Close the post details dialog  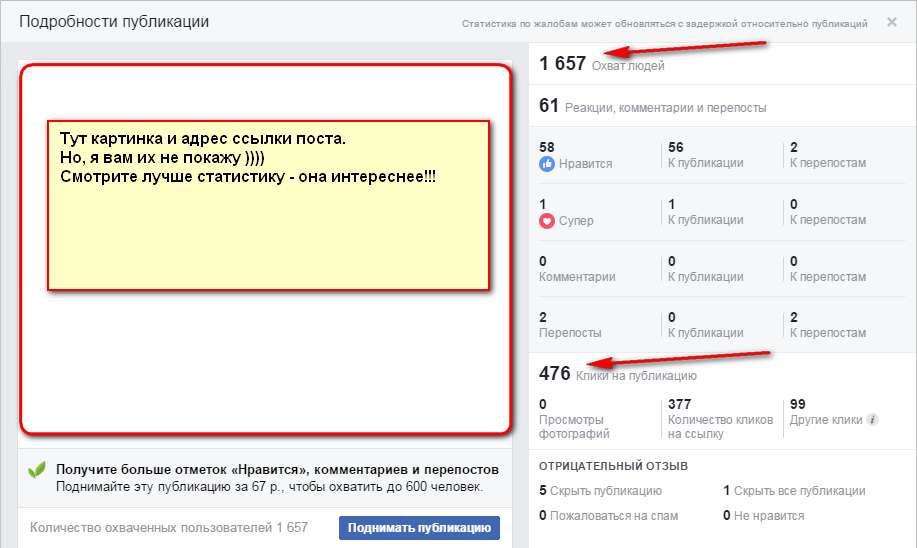pyautogui.click(x=891, y=22)
